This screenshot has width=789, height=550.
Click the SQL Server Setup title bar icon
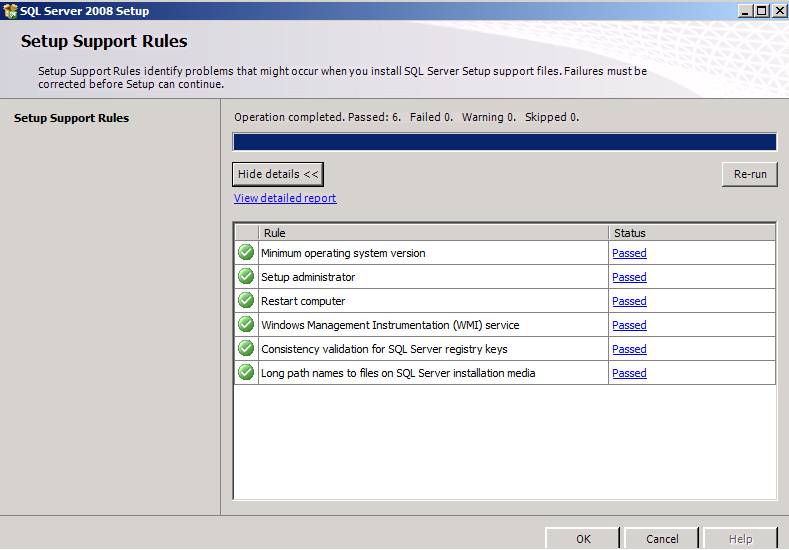10,11
